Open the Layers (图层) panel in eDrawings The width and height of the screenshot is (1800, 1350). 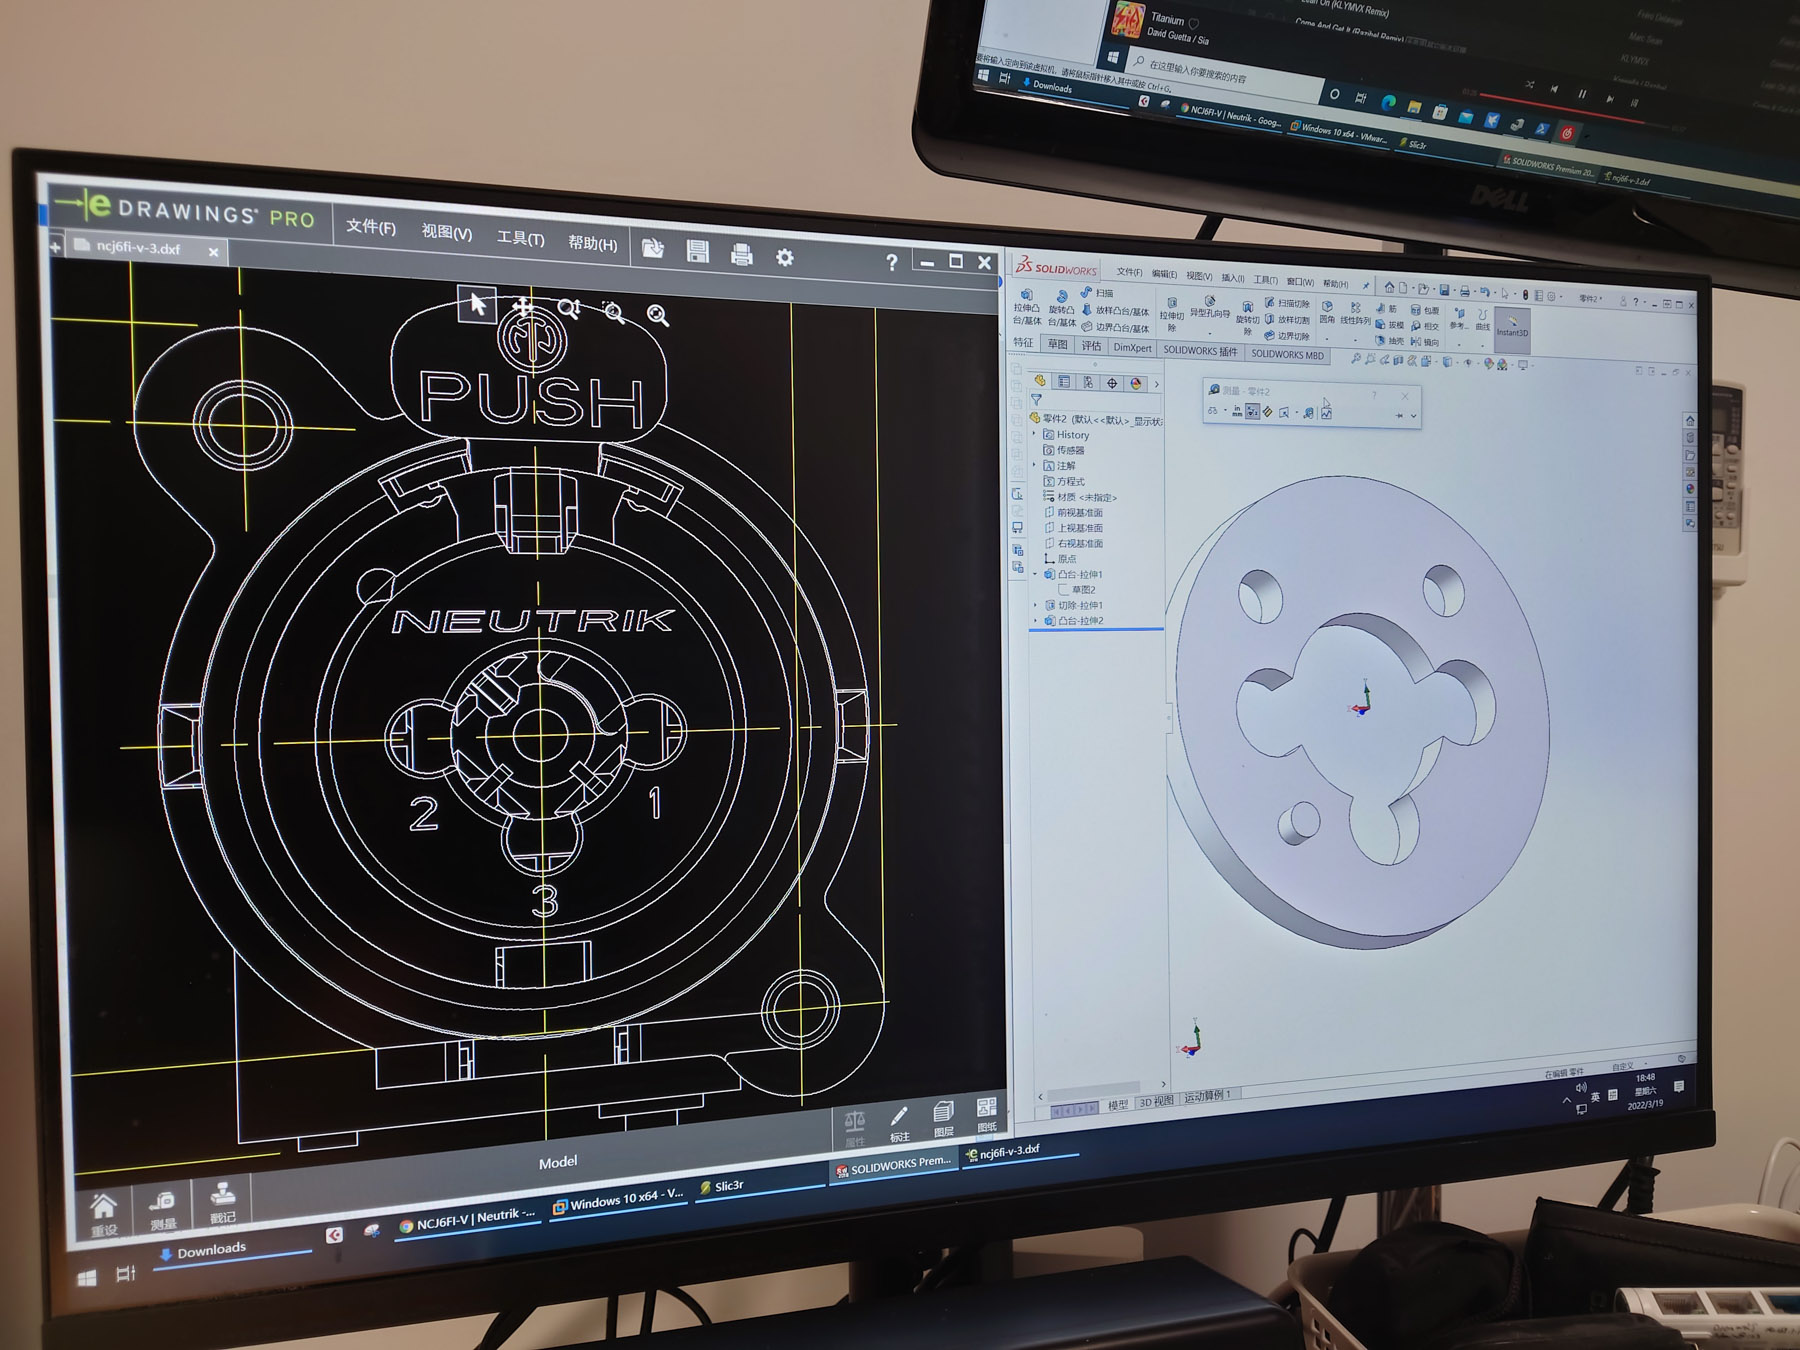943,1119
